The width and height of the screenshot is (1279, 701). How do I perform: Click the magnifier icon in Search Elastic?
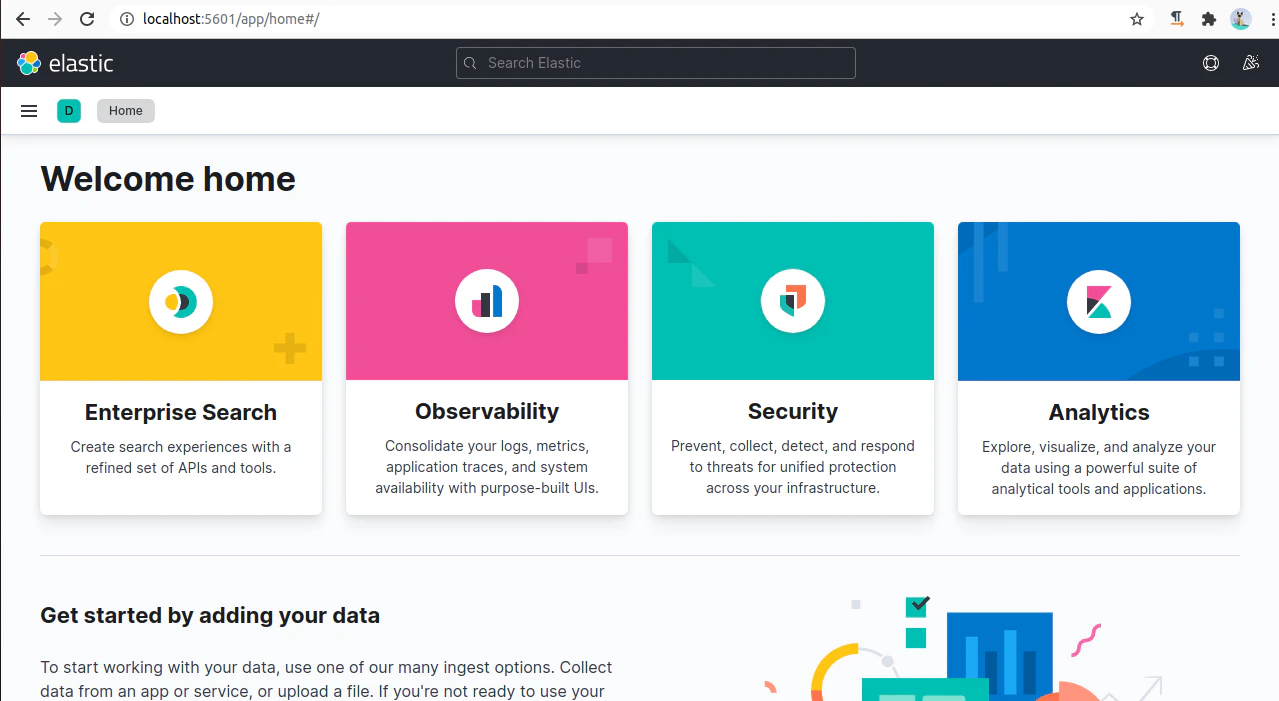point(472,63)
